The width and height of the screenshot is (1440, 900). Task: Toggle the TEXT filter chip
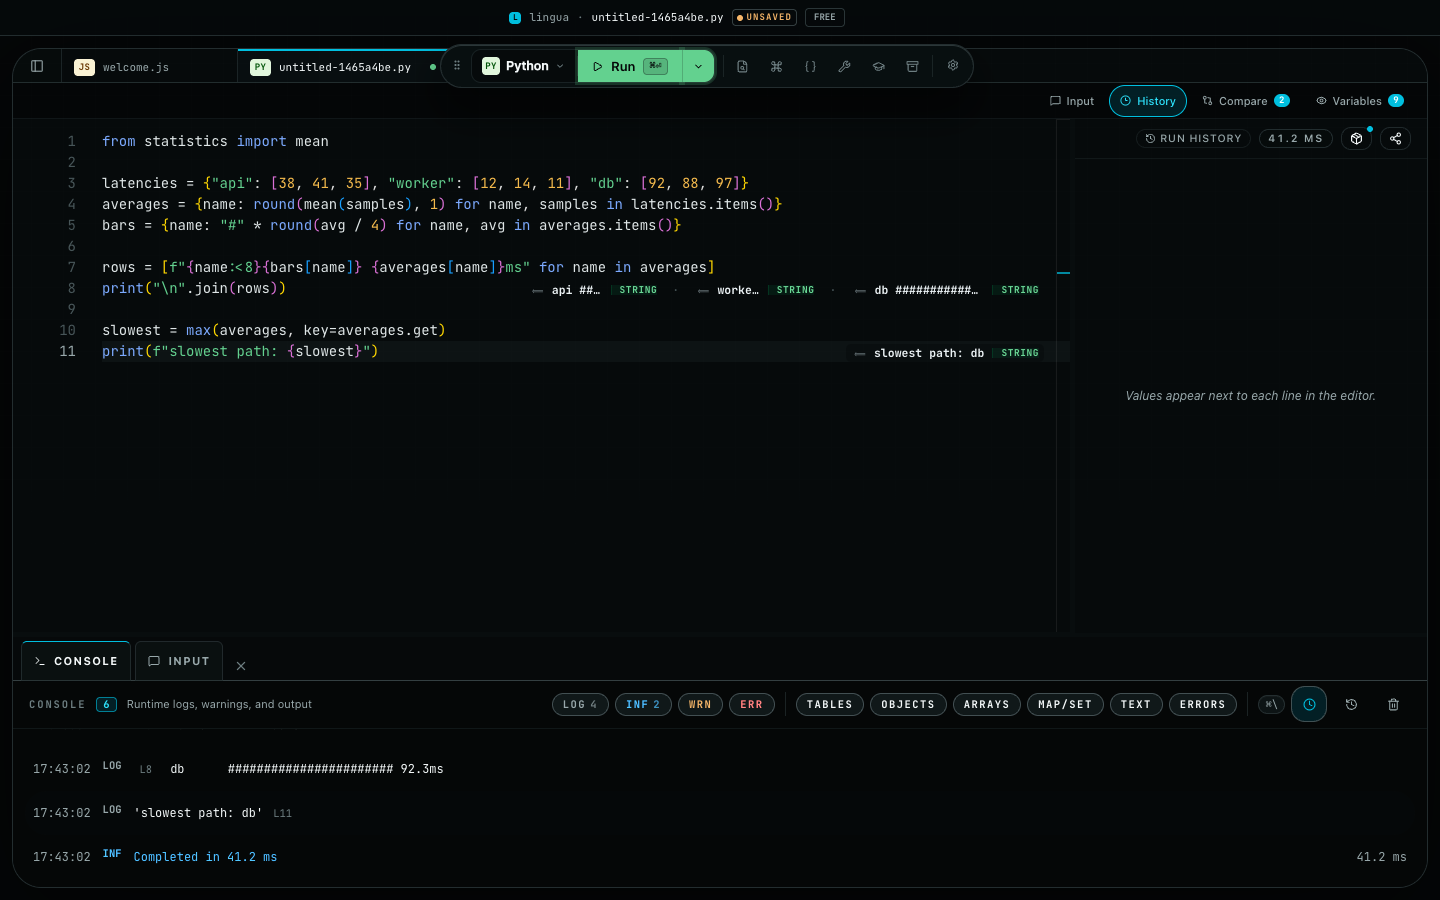[x=1136, y=704]
